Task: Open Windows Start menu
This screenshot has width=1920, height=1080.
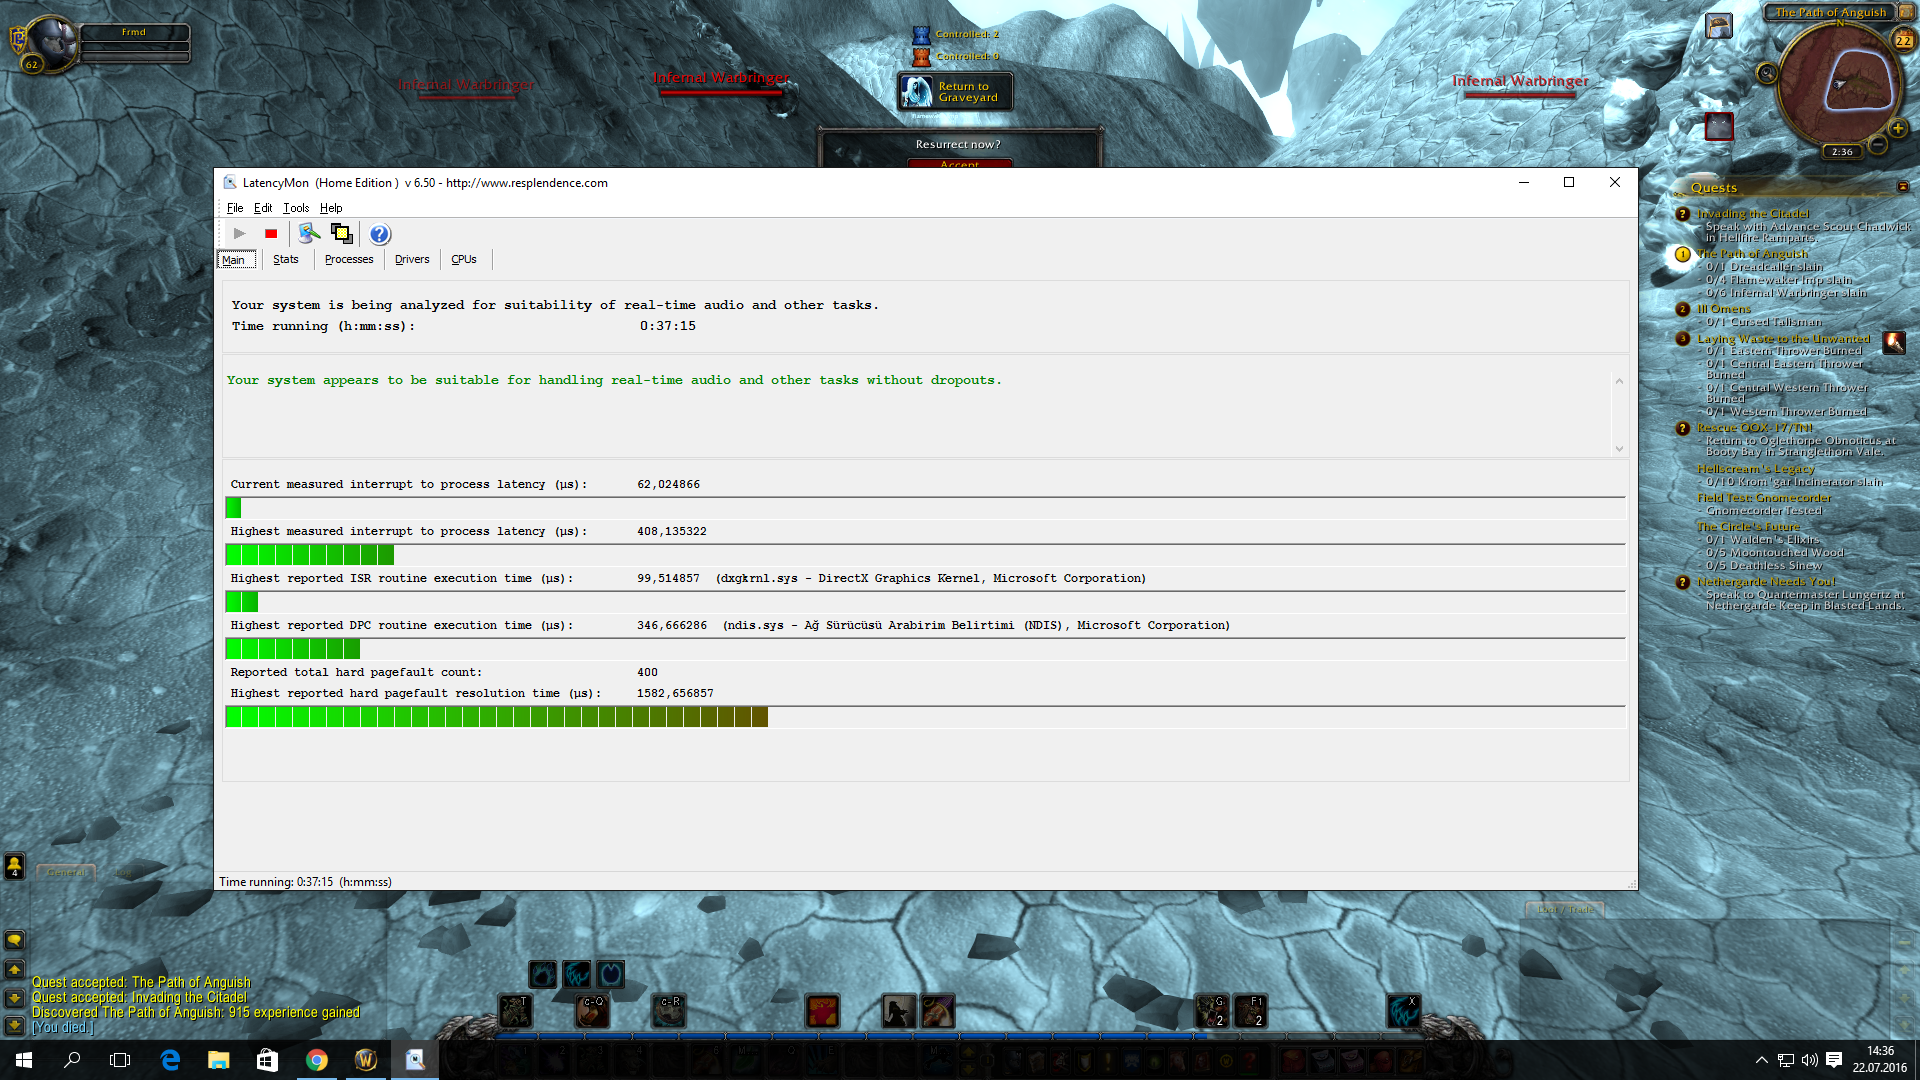Action: [24, 1060]
